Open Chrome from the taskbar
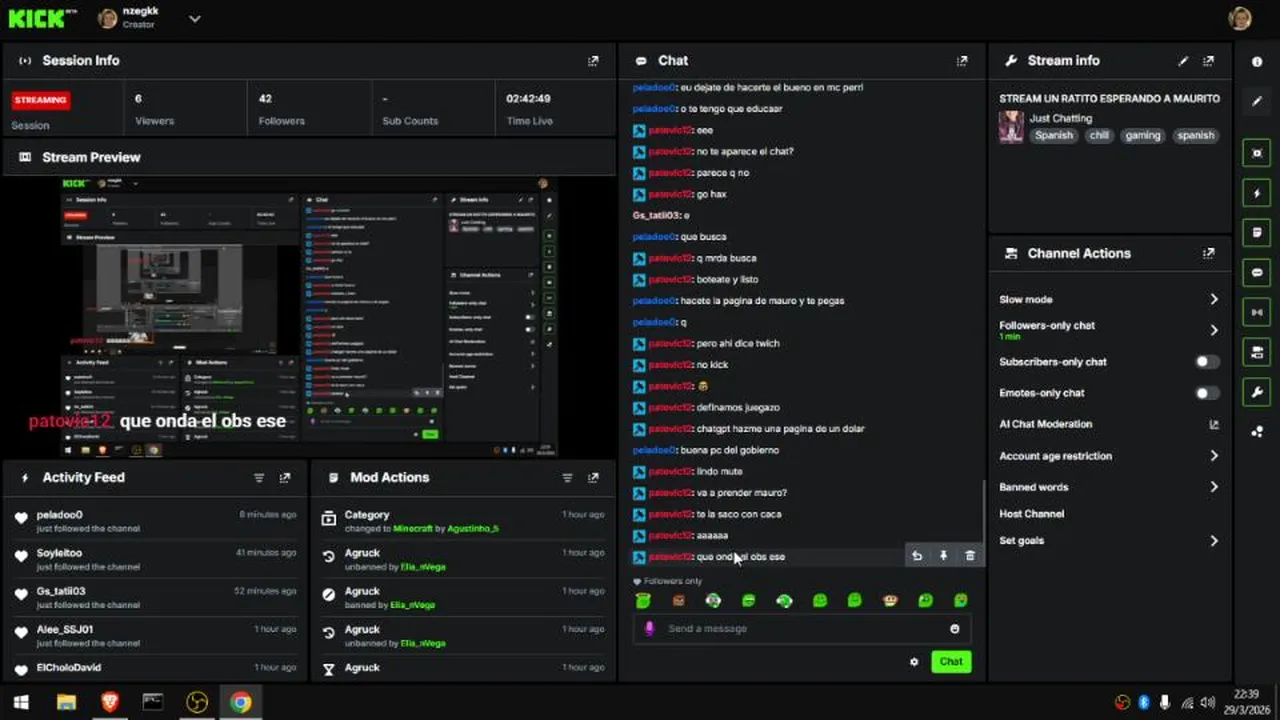 [x=240, y=703]
